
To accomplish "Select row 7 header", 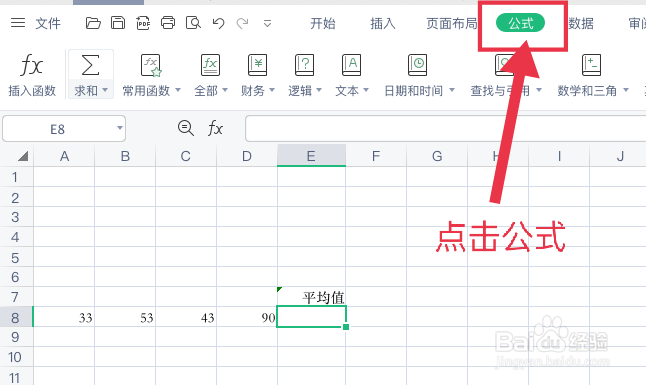I will [16, 297].
